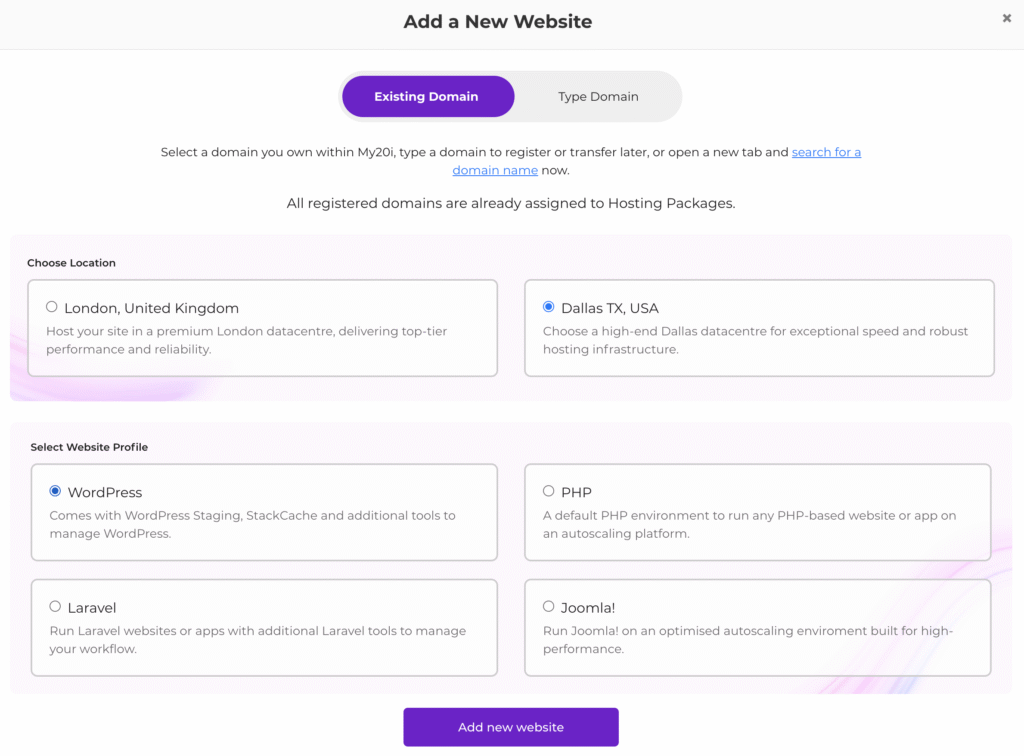Choose the WordPress profile radio button
Image resolution: width=1024 pixels, height=756 pixels.
coord(55,491)
